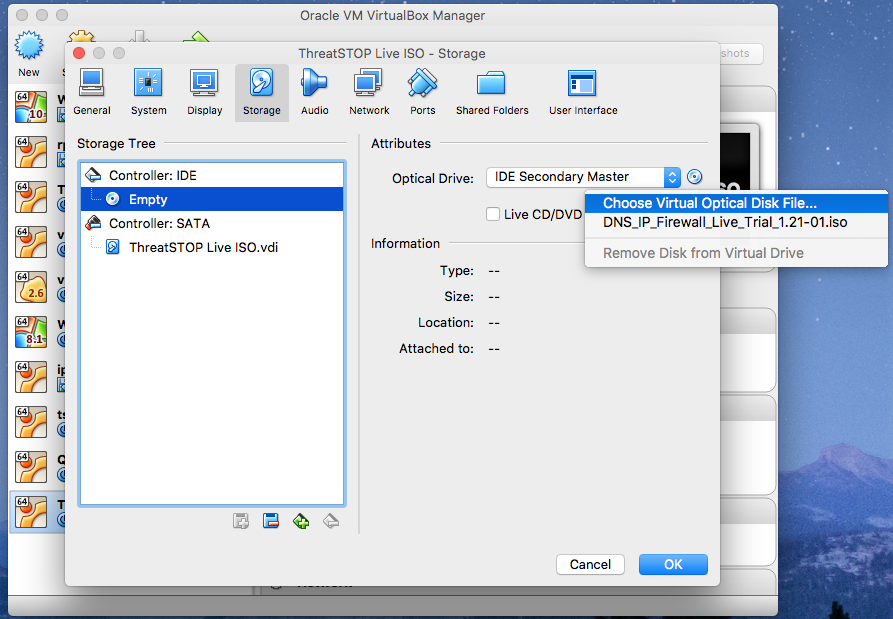Switch to the Display settings pane
This screenshot has width=893, height=619.
pos(204,92)
